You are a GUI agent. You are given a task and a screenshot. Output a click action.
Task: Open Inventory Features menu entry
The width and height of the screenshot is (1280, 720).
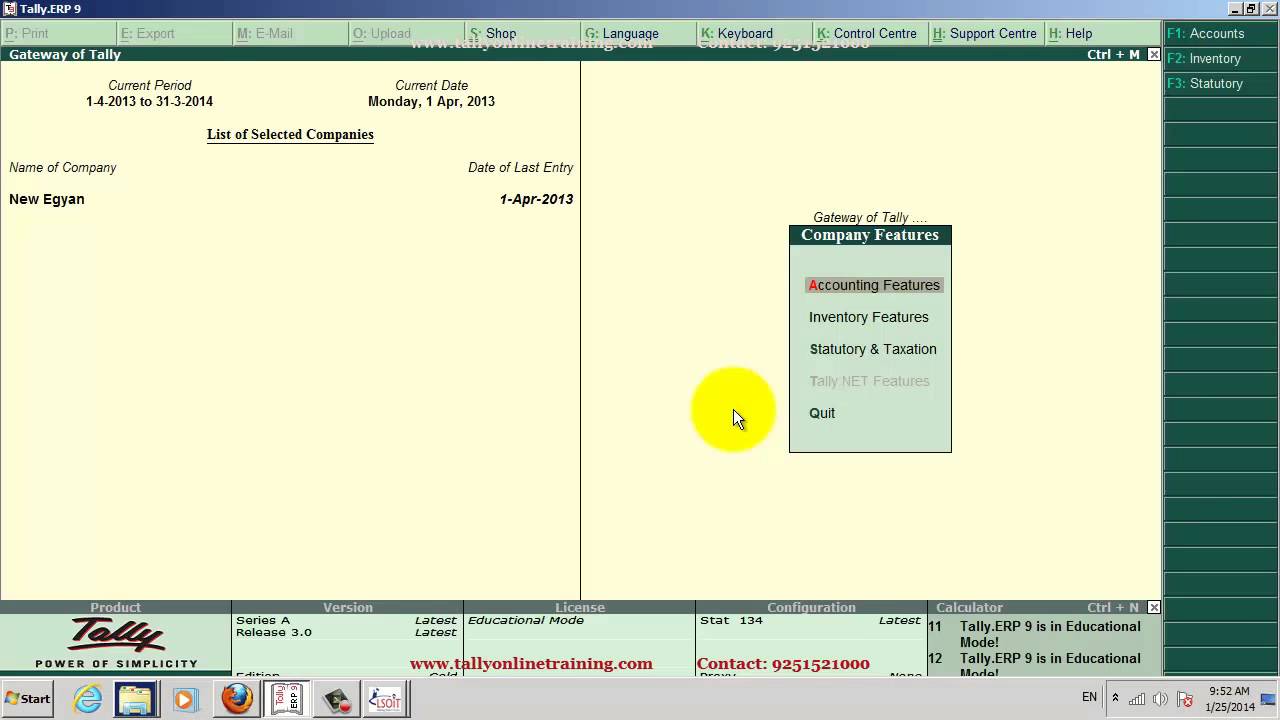pyautogui.click(x=868, y=317)
